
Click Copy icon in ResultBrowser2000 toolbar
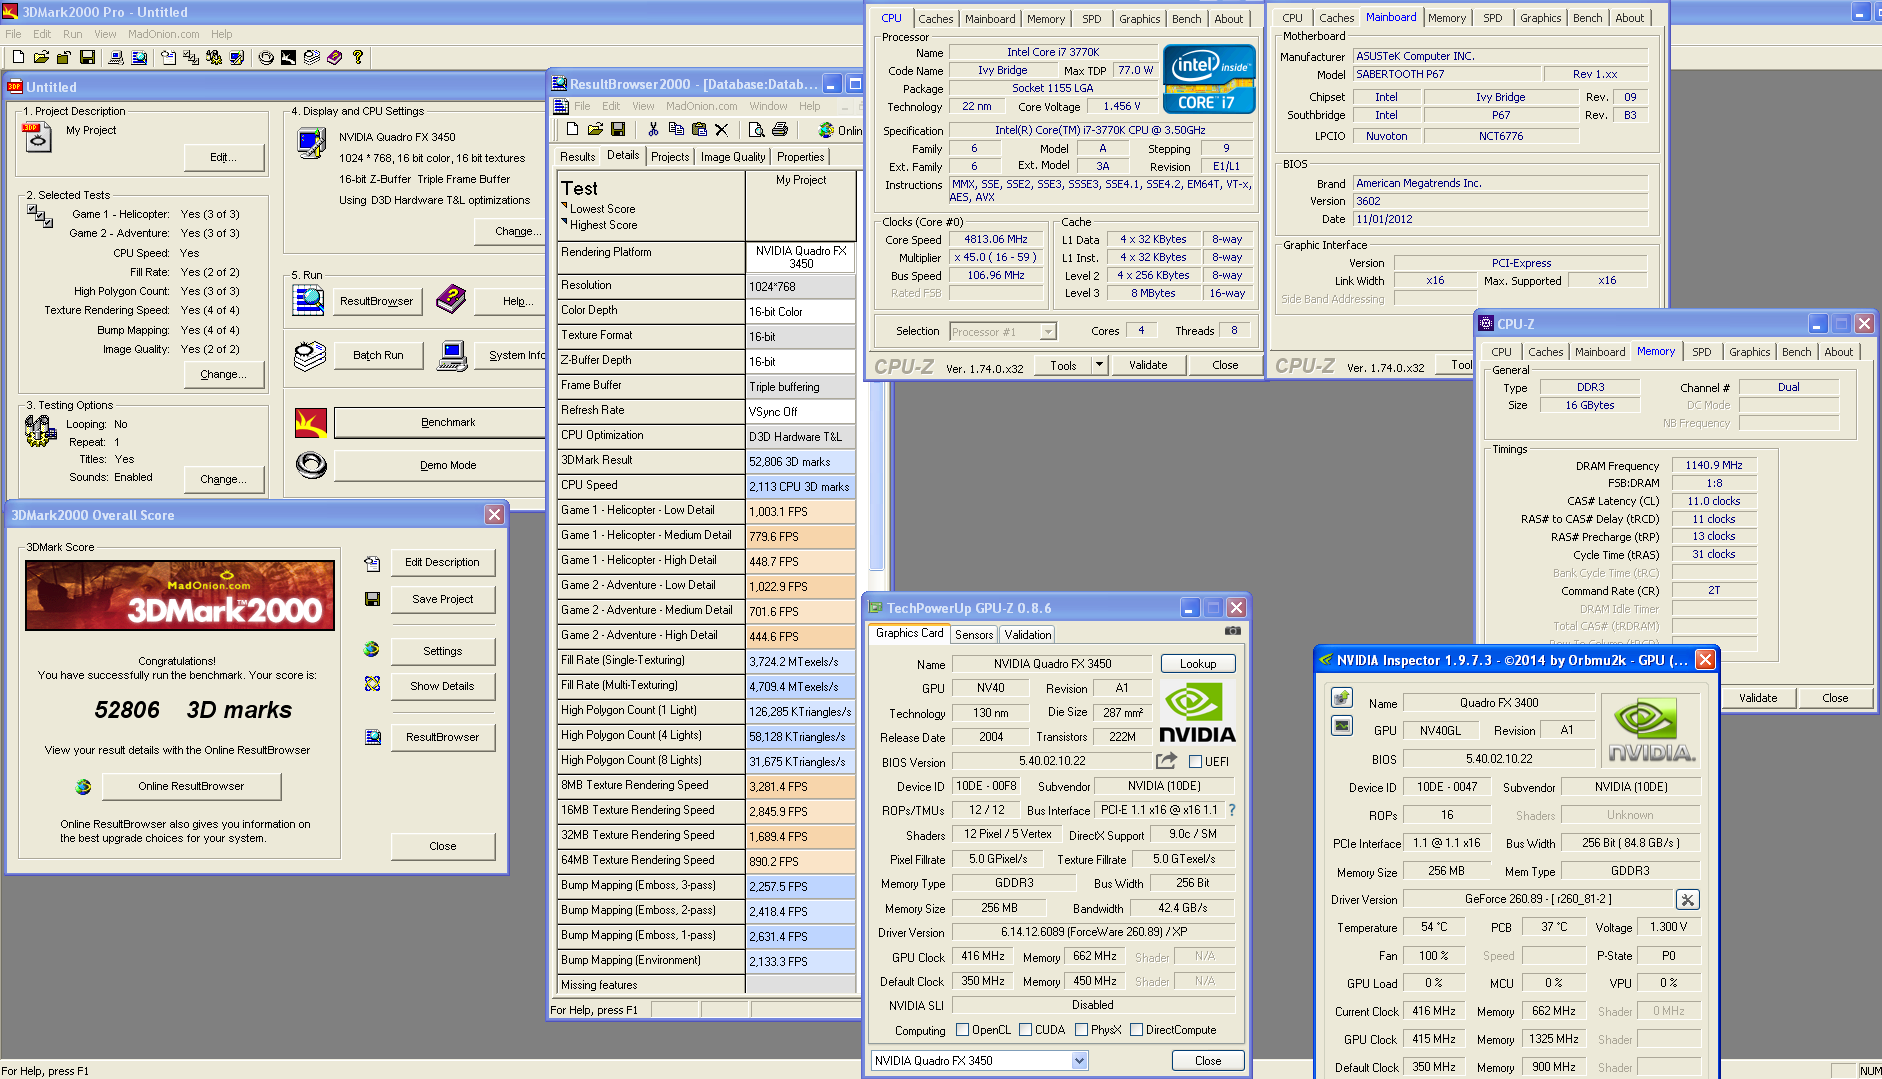pyautogui.click(x=676, y=129)
